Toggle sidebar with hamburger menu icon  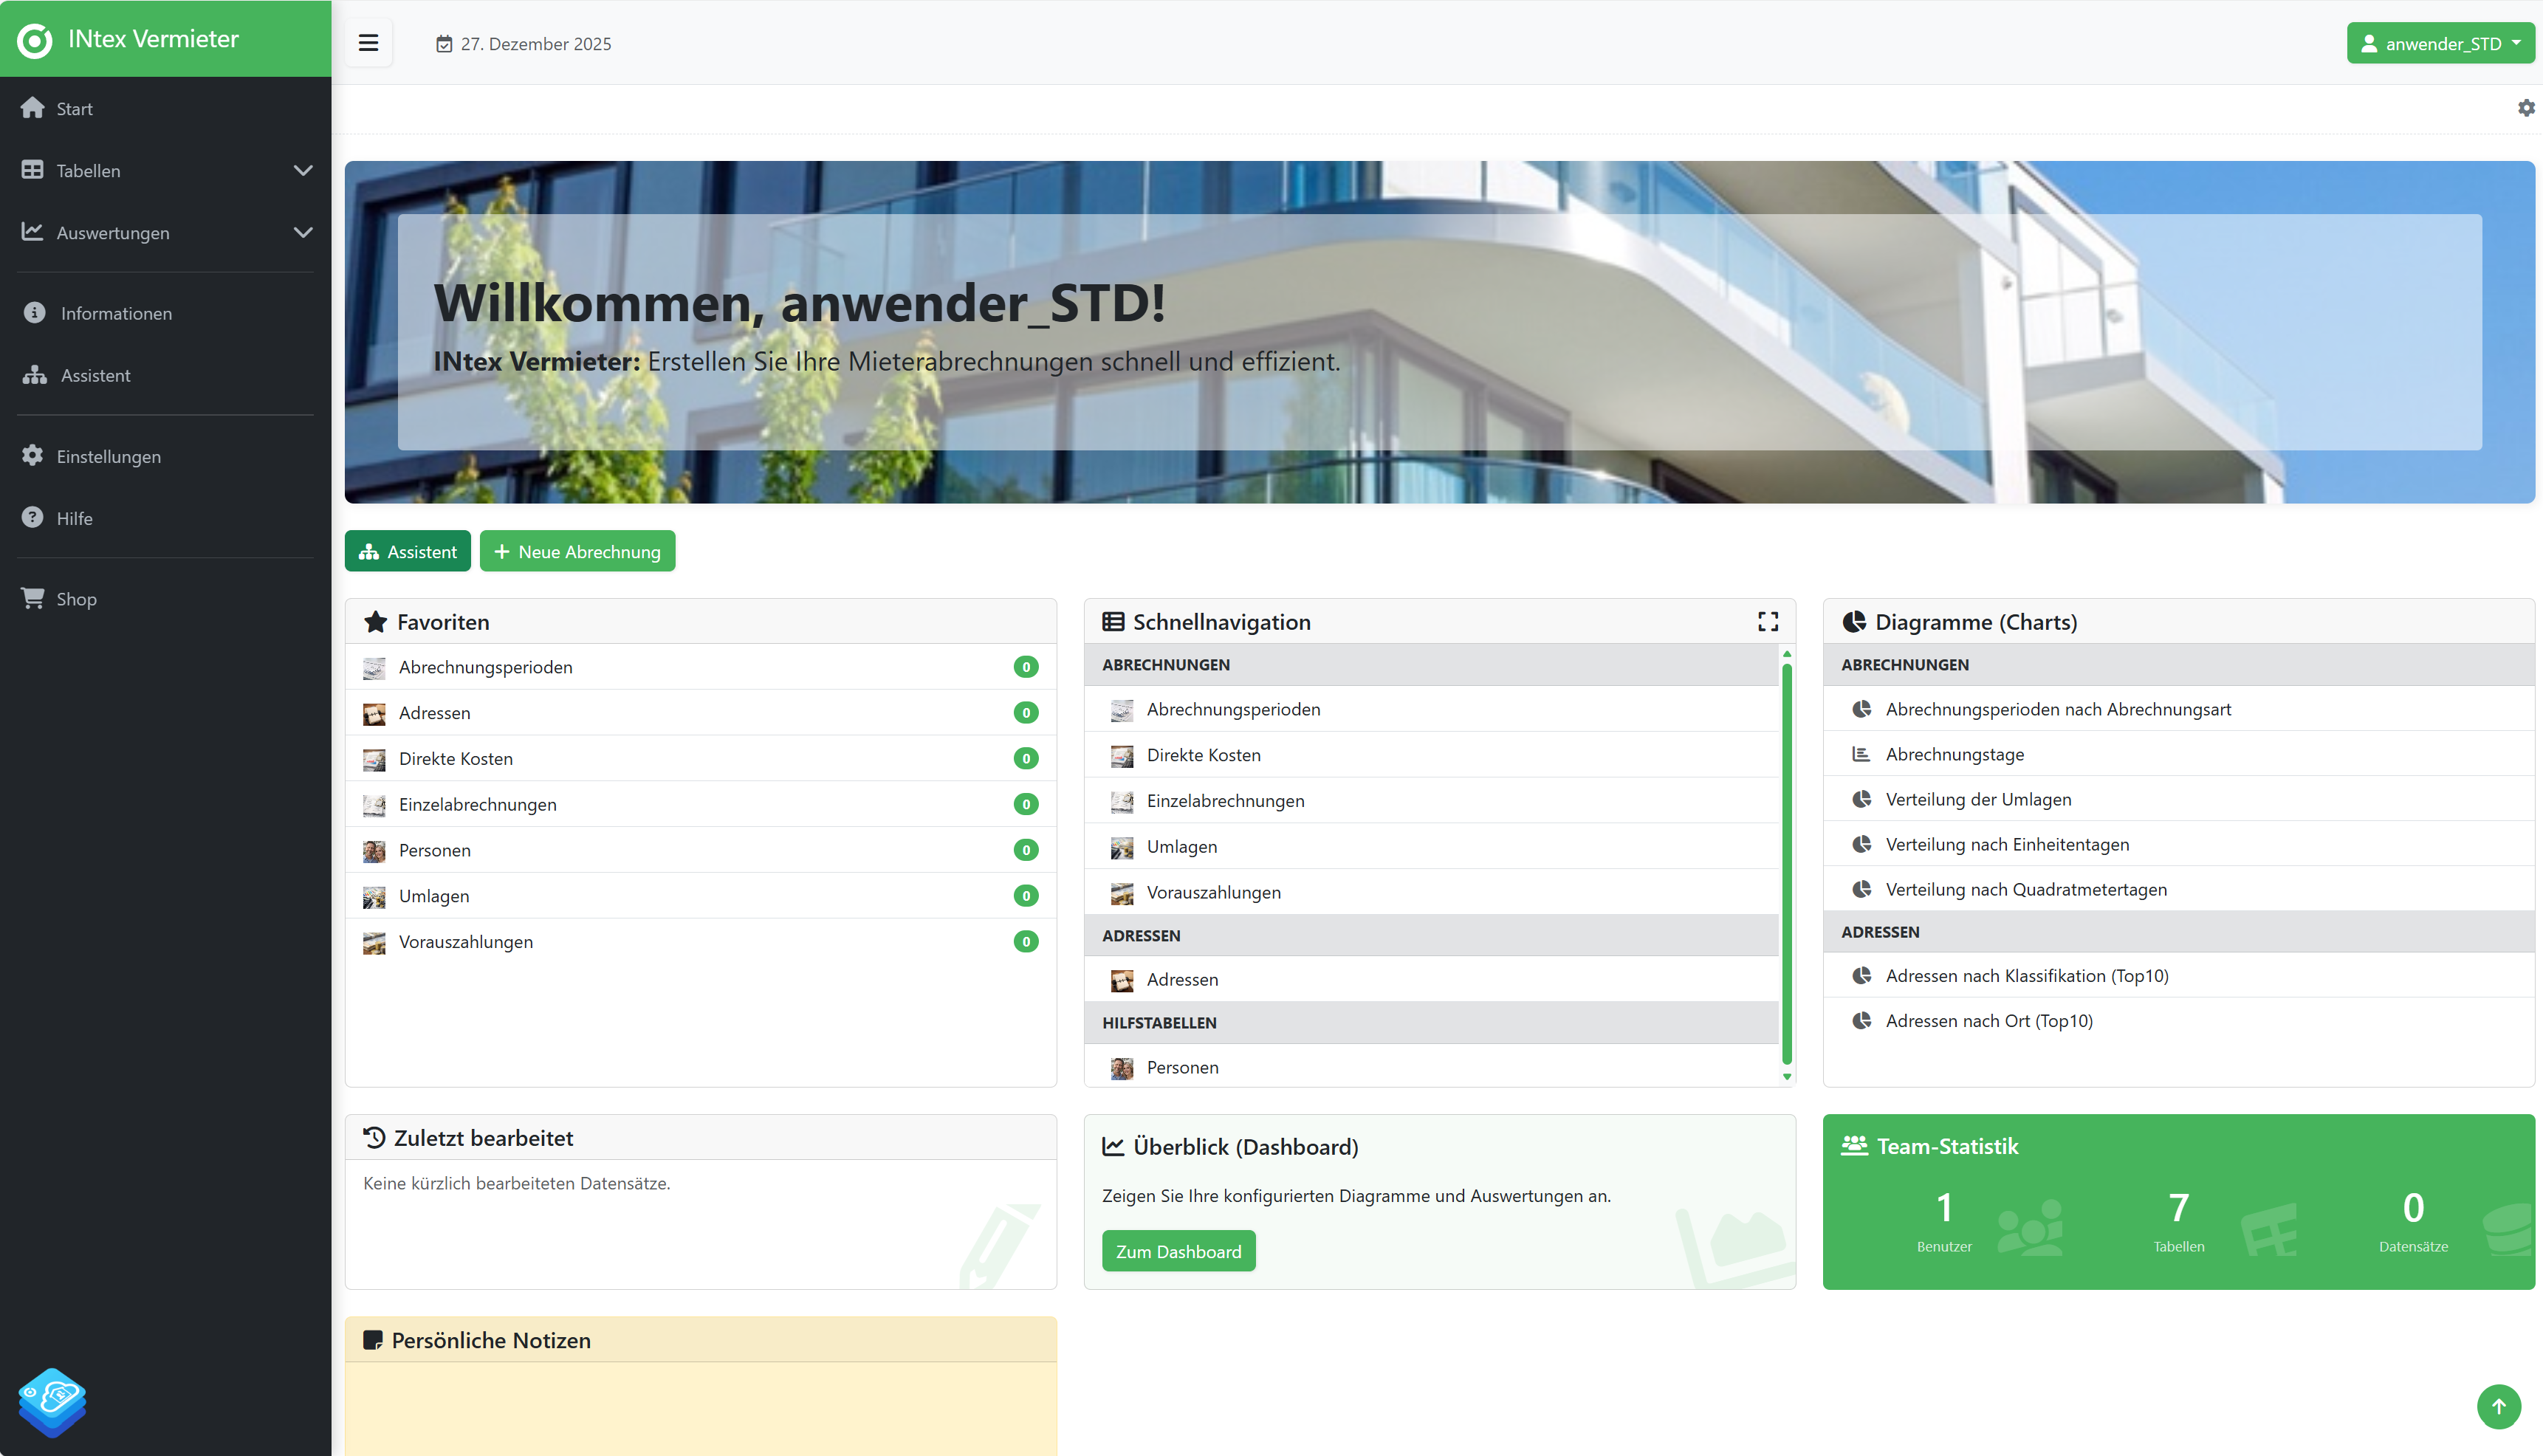point(368,43)
